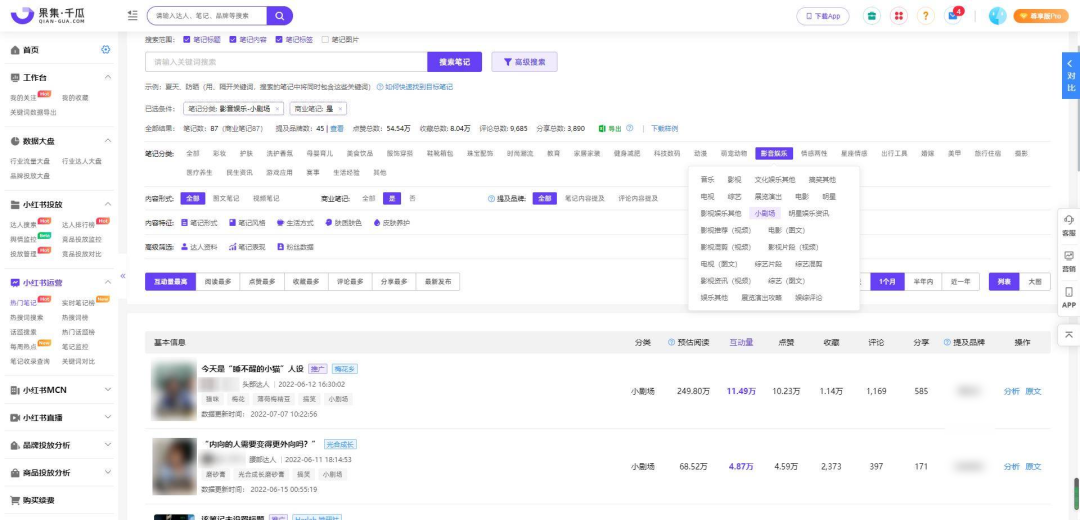Remove the 商业笔记: 是 filter tag
Viewport: 1080px width, 520px height.
[340, 109]
